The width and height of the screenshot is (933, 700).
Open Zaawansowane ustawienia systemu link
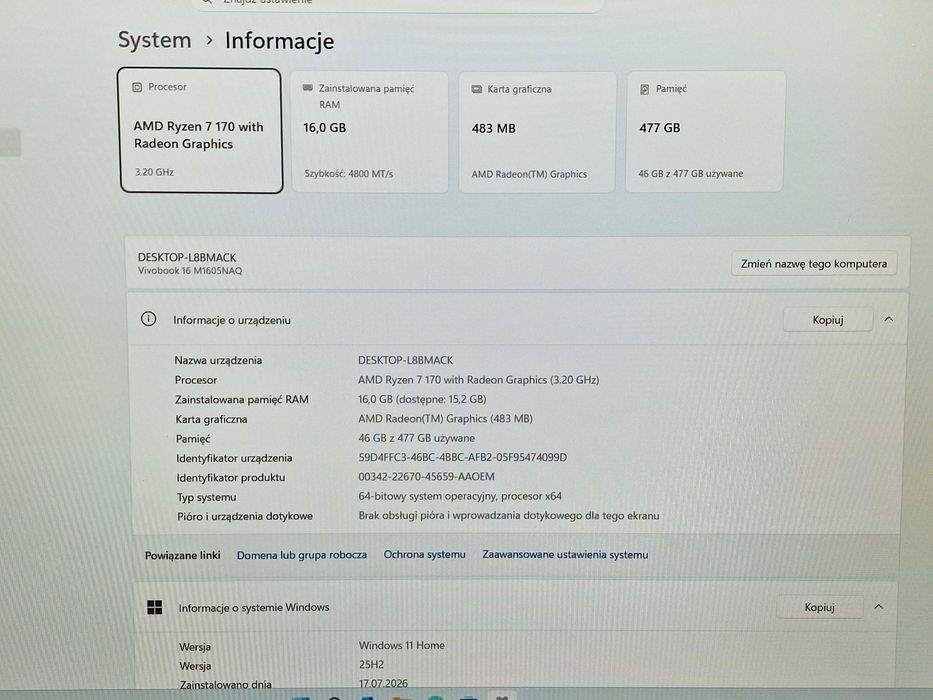tap(565, 554)
